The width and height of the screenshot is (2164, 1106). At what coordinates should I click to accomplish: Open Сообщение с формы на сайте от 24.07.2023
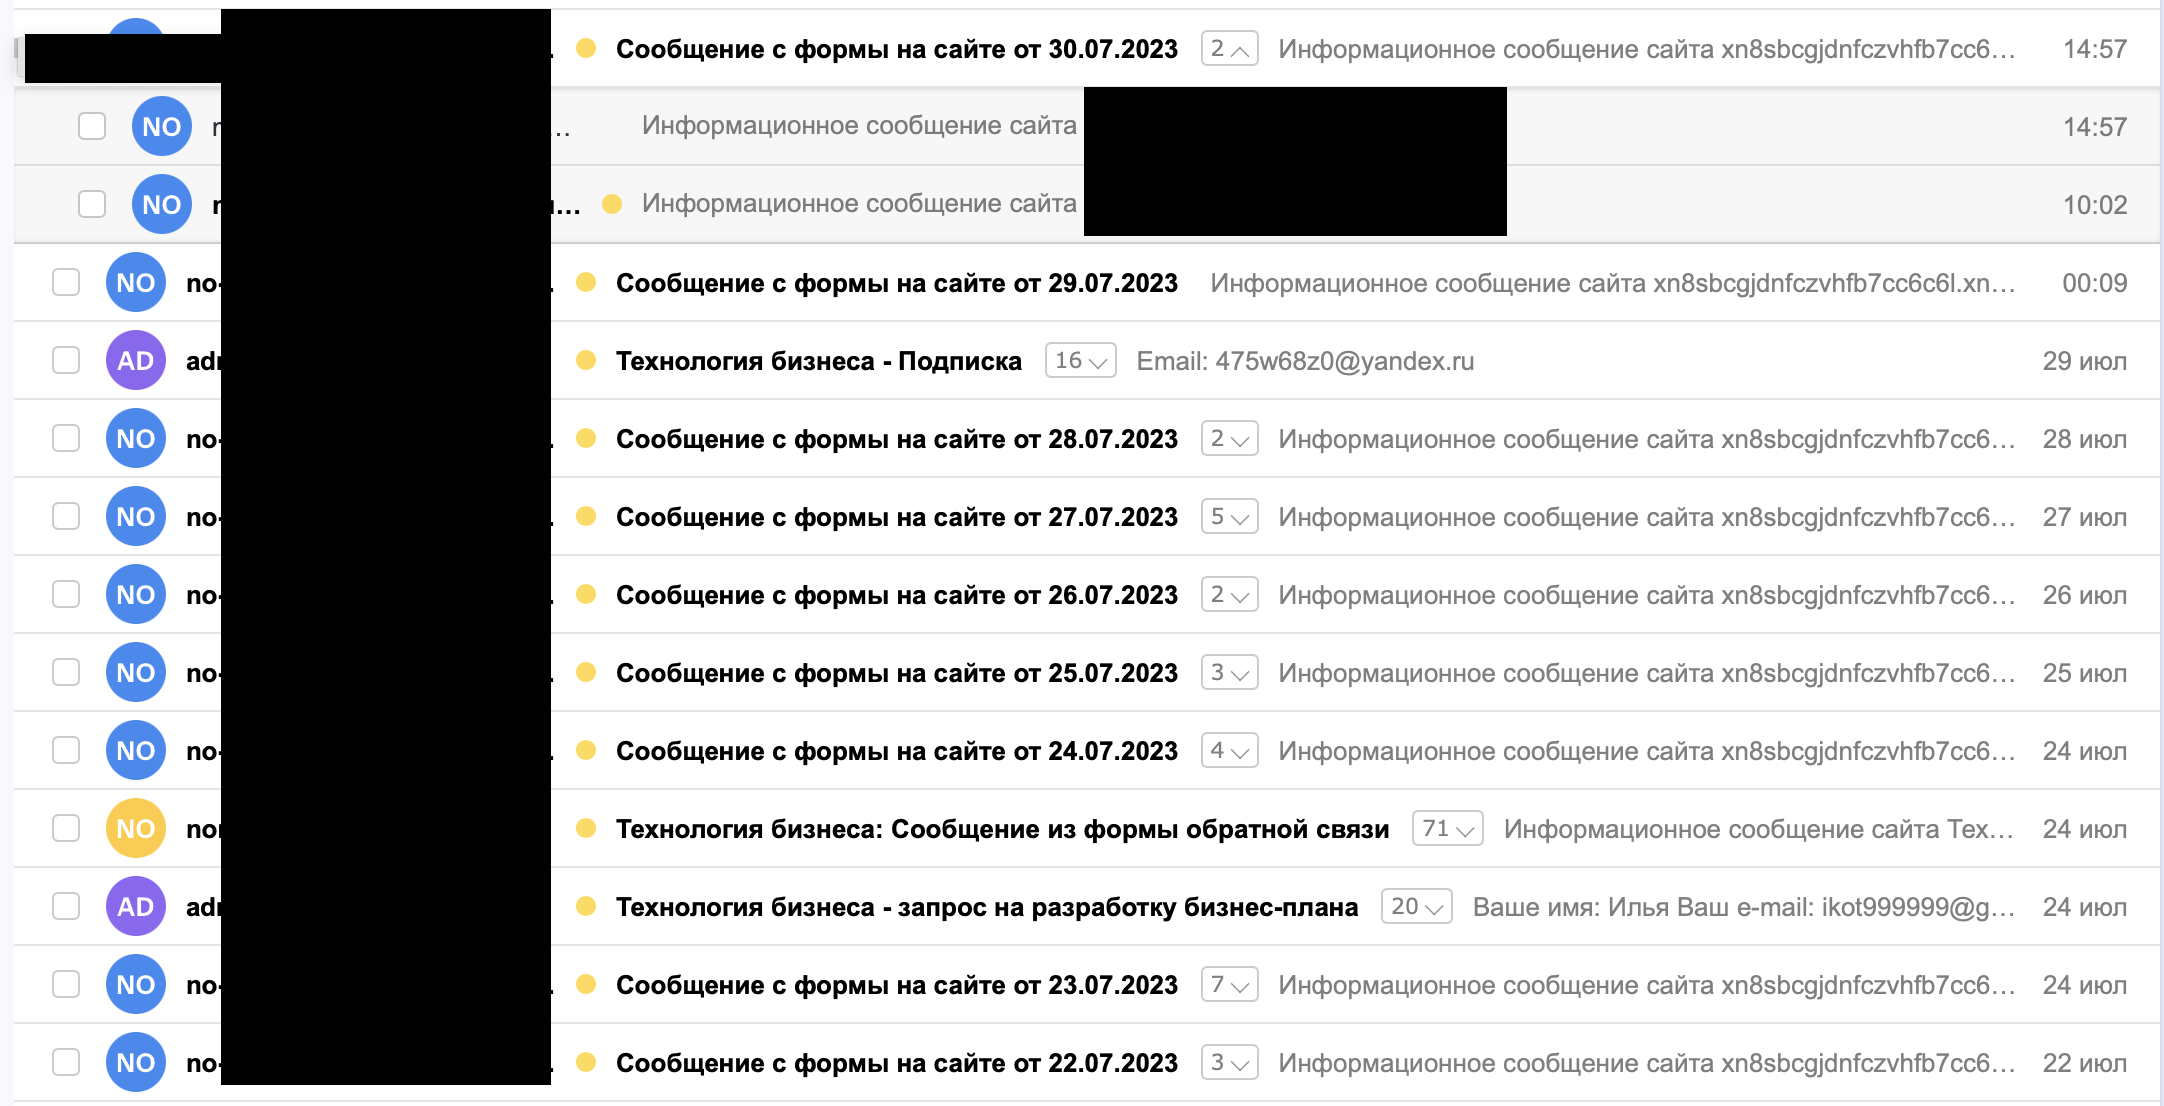point(897,751)
